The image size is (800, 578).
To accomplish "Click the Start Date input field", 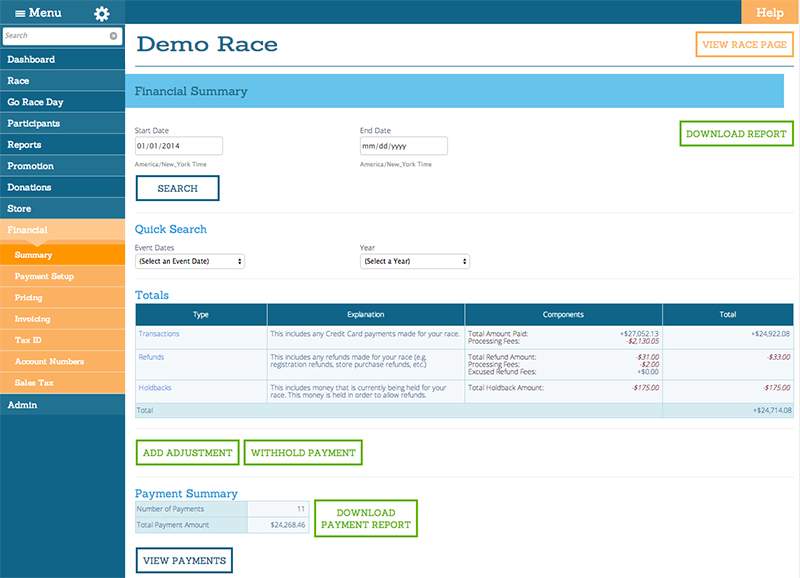I will [178, 146].
